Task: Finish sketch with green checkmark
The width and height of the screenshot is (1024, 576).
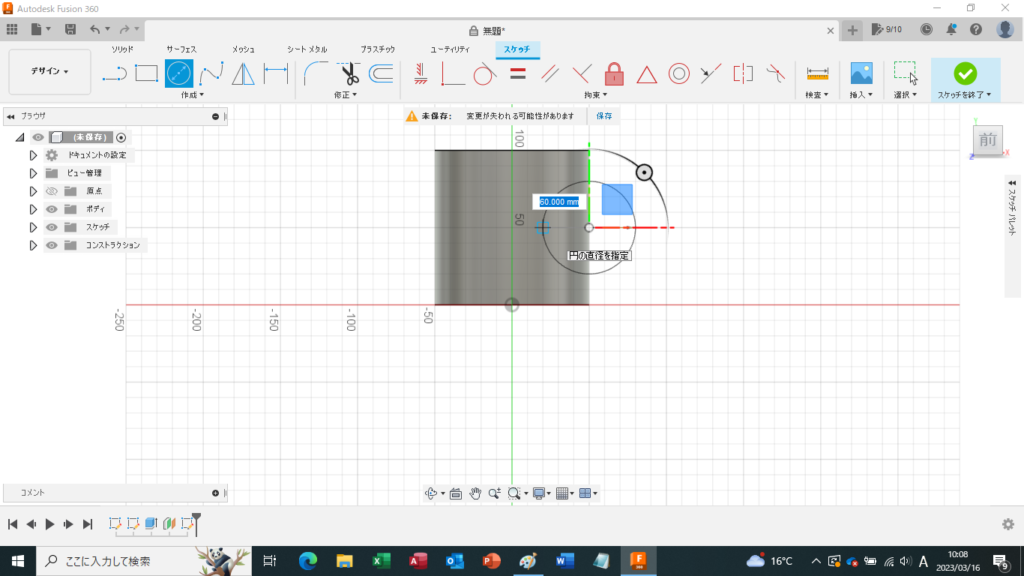Action: 965,73
